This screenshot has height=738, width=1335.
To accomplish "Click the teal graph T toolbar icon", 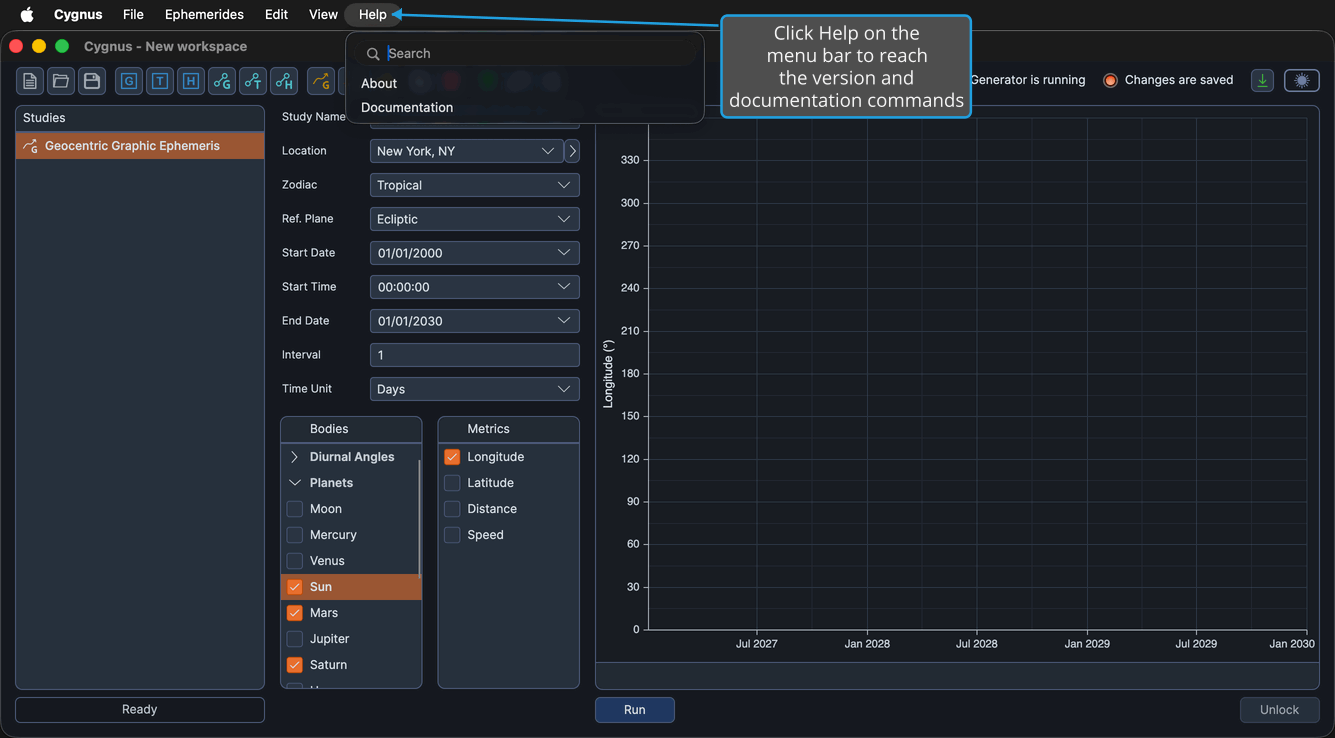I will pos(253,81).
